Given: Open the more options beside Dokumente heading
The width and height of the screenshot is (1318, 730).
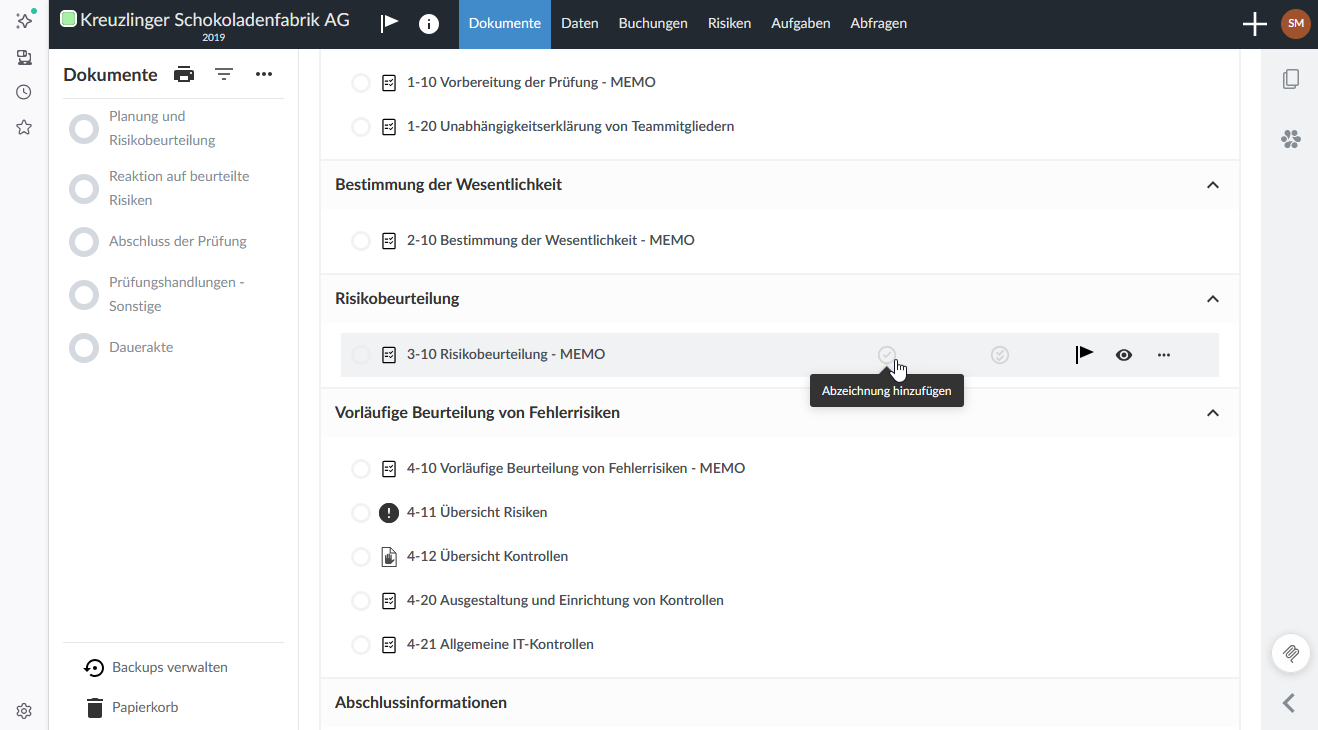Looking at the screenshot, I should [264, 74].
